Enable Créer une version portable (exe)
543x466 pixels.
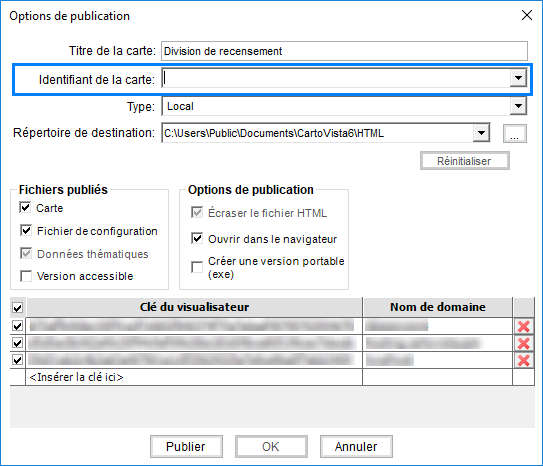point(197,267)
